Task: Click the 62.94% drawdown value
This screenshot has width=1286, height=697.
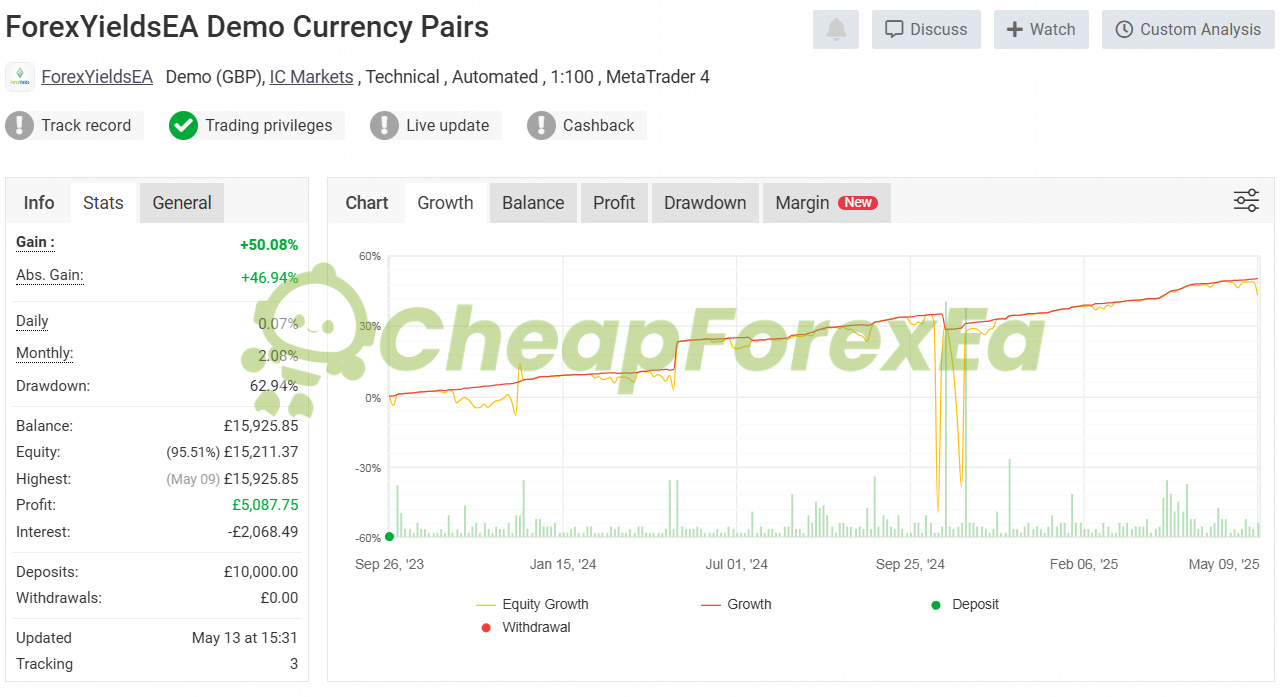Action: 274,386
